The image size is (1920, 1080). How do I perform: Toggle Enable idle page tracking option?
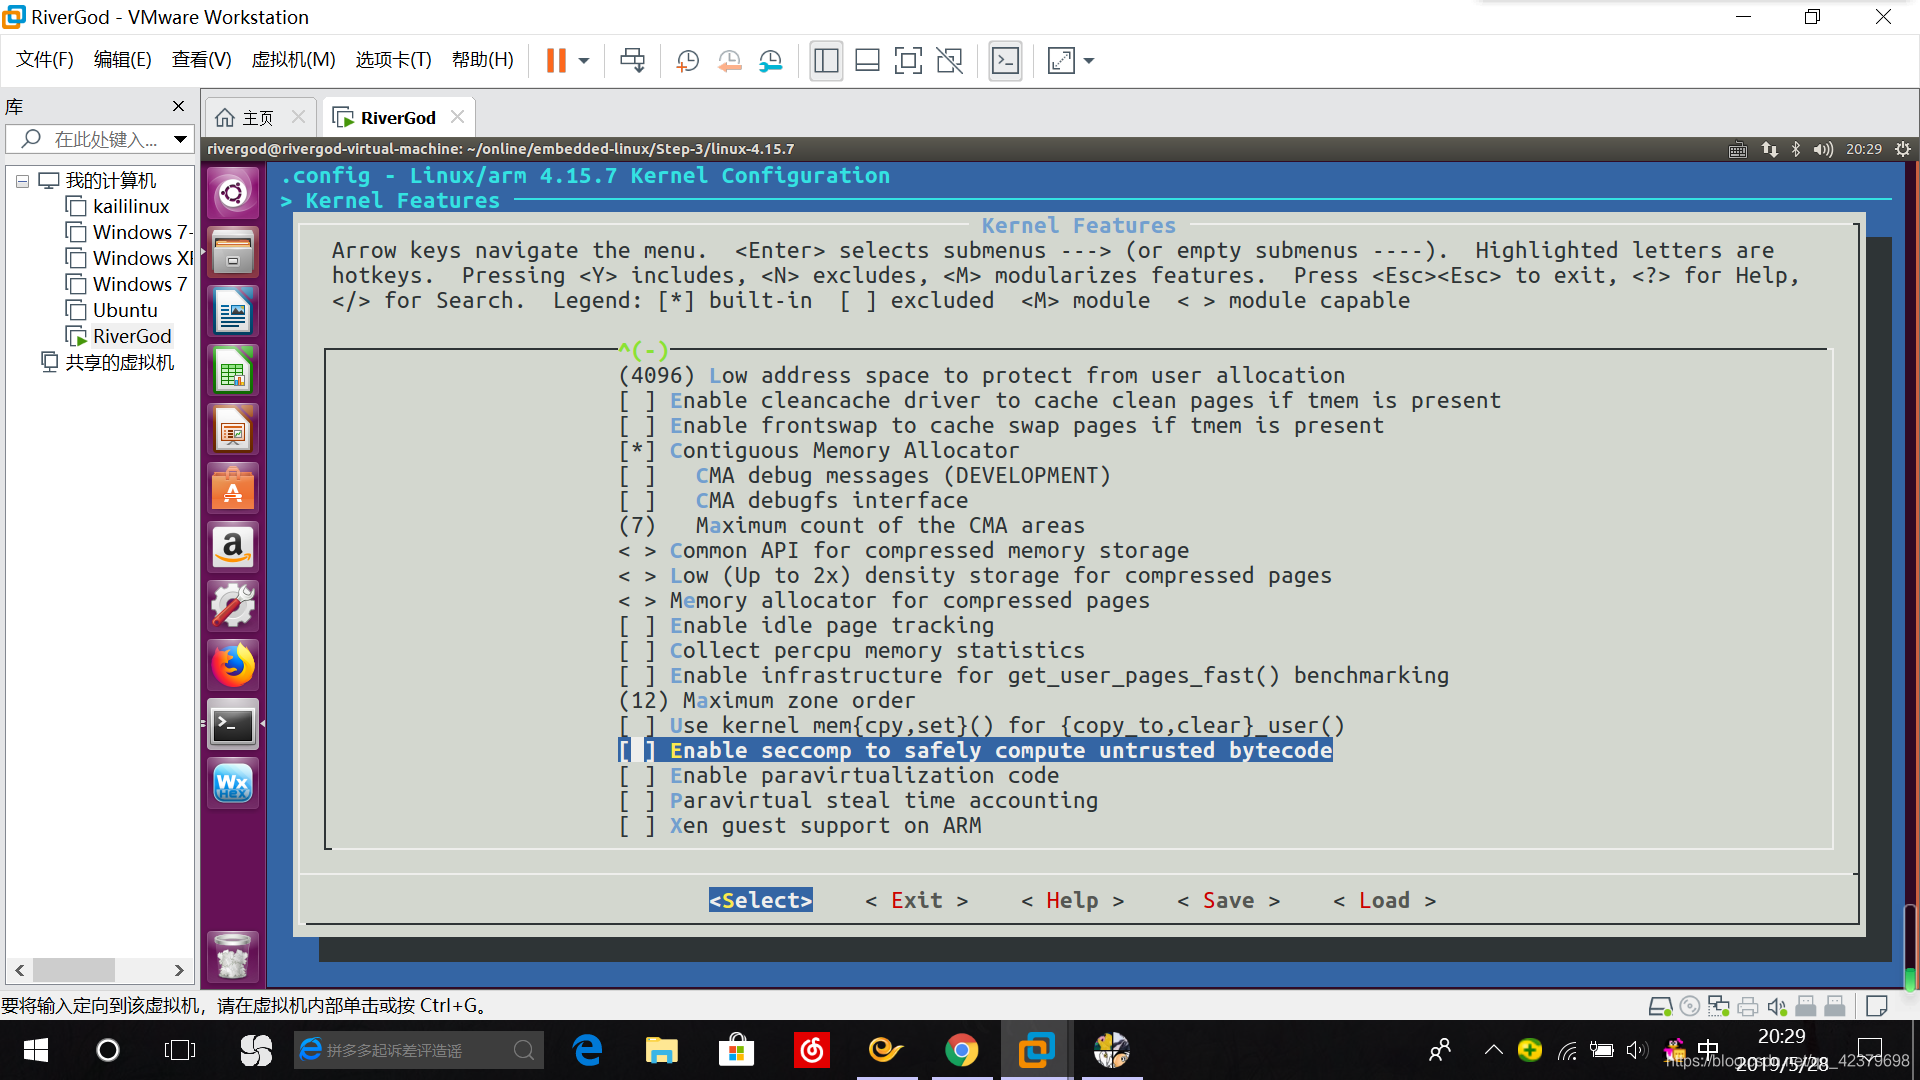[x=806, y=626]
